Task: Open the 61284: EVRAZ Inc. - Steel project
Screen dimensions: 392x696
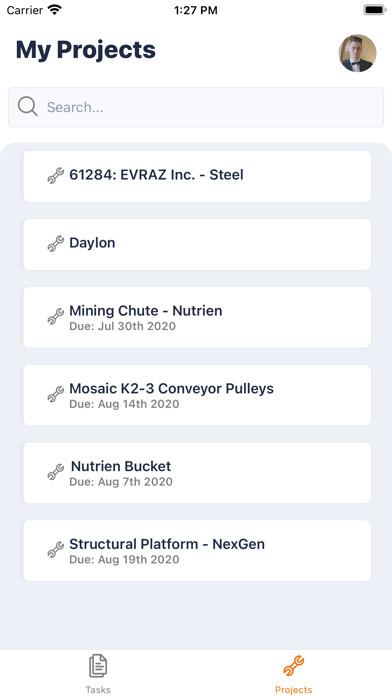Action: 197,176
